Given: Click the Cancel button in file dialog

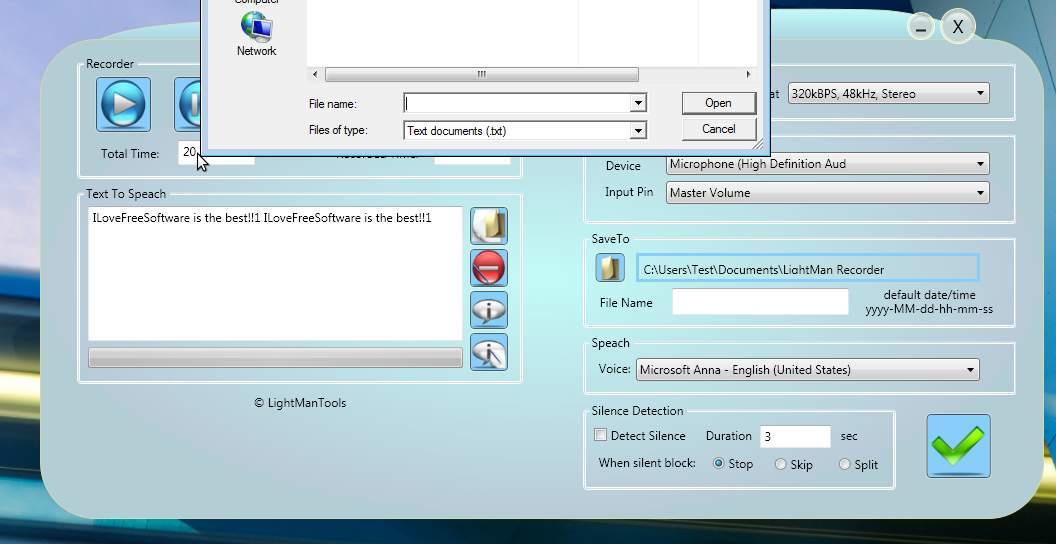Looking at the screenshot, I should pos(718,129).
